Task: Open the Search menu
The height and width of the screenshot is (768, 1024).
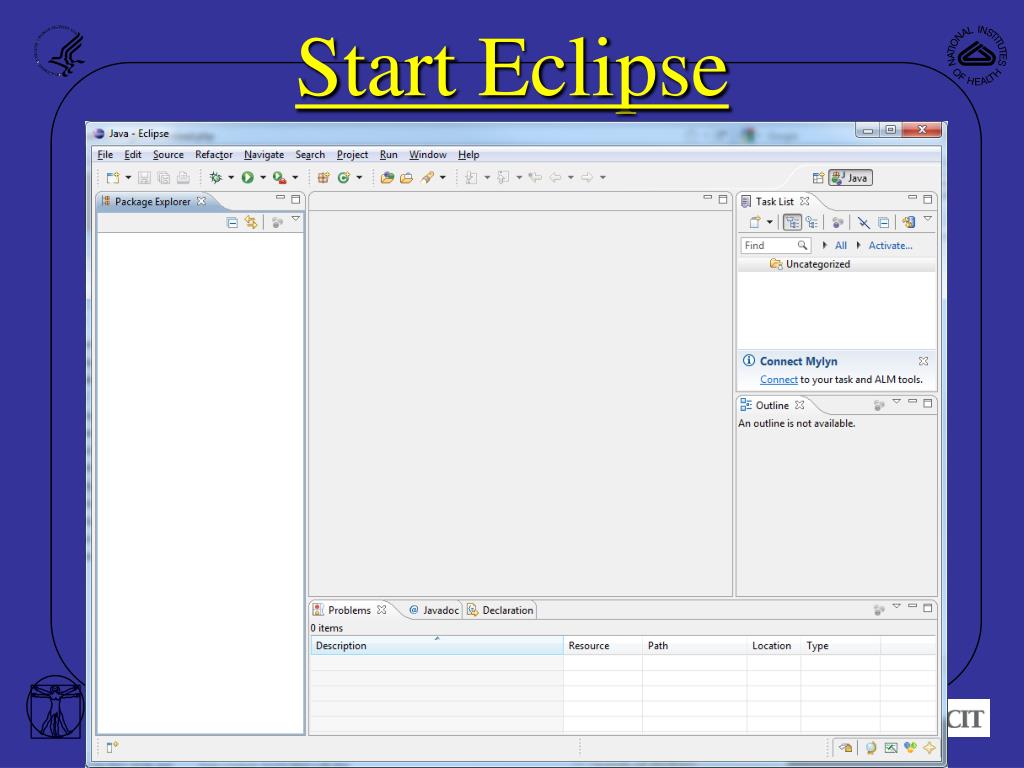Action: coord(310,155)
